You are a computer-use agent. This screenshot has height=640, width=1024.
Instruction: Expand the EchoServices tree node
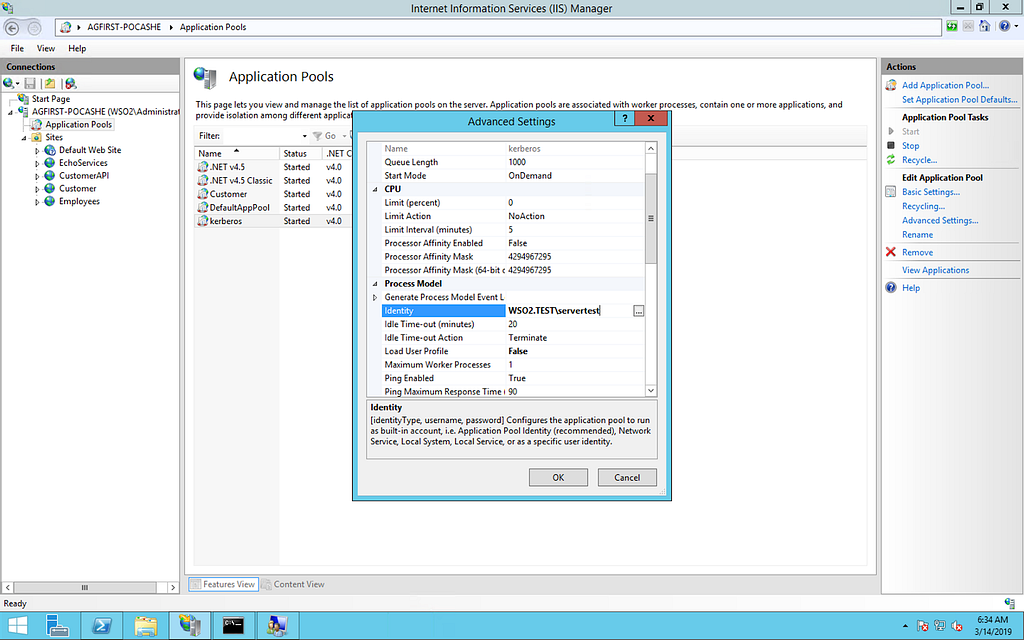[x=37, y=164]
